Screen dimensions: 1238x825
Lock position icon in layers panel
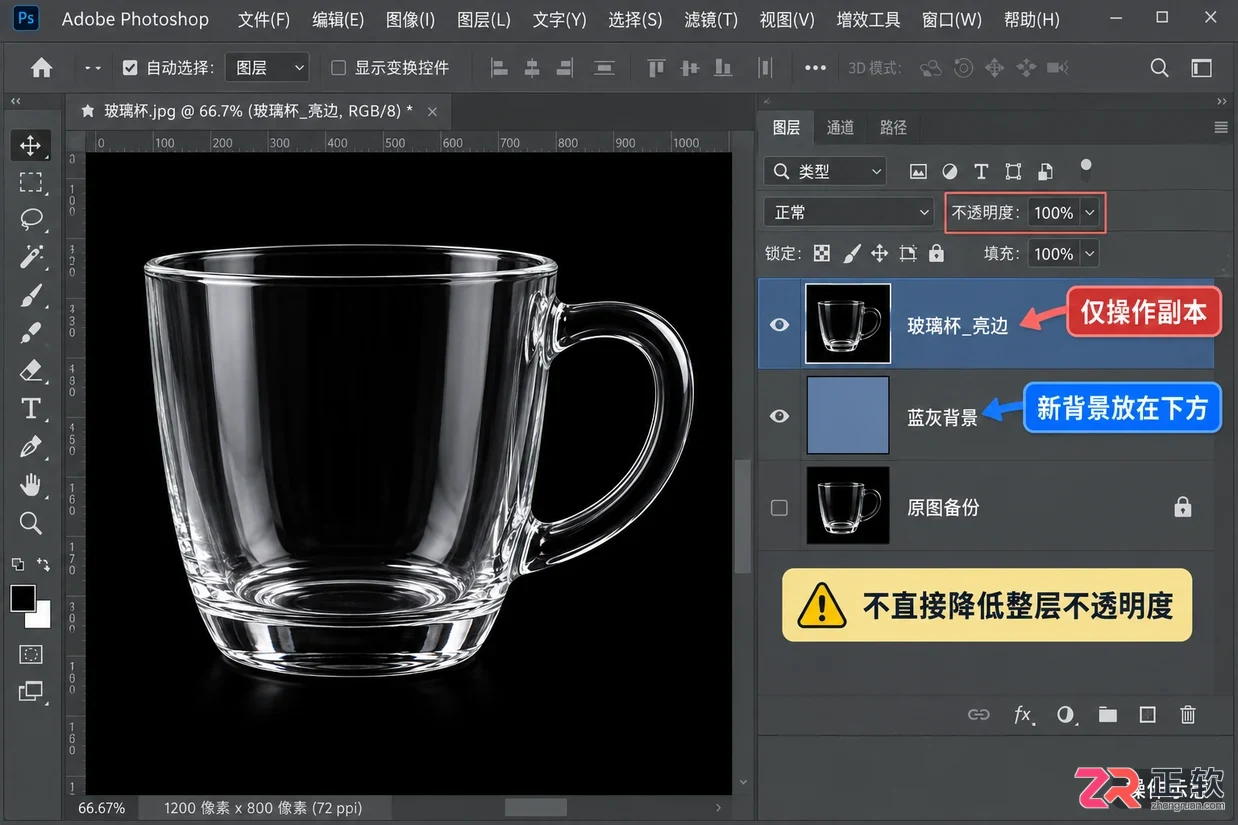coord(879,254)
